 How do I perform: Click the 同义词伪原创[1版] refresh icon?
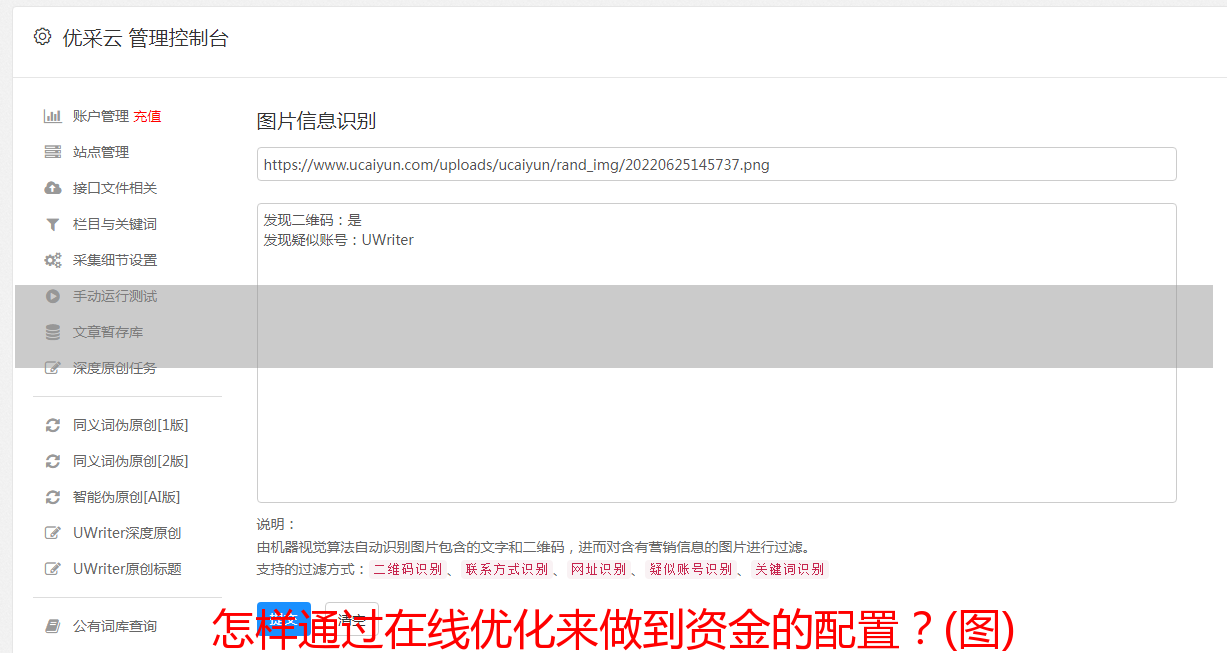click(x=53, y=425)
